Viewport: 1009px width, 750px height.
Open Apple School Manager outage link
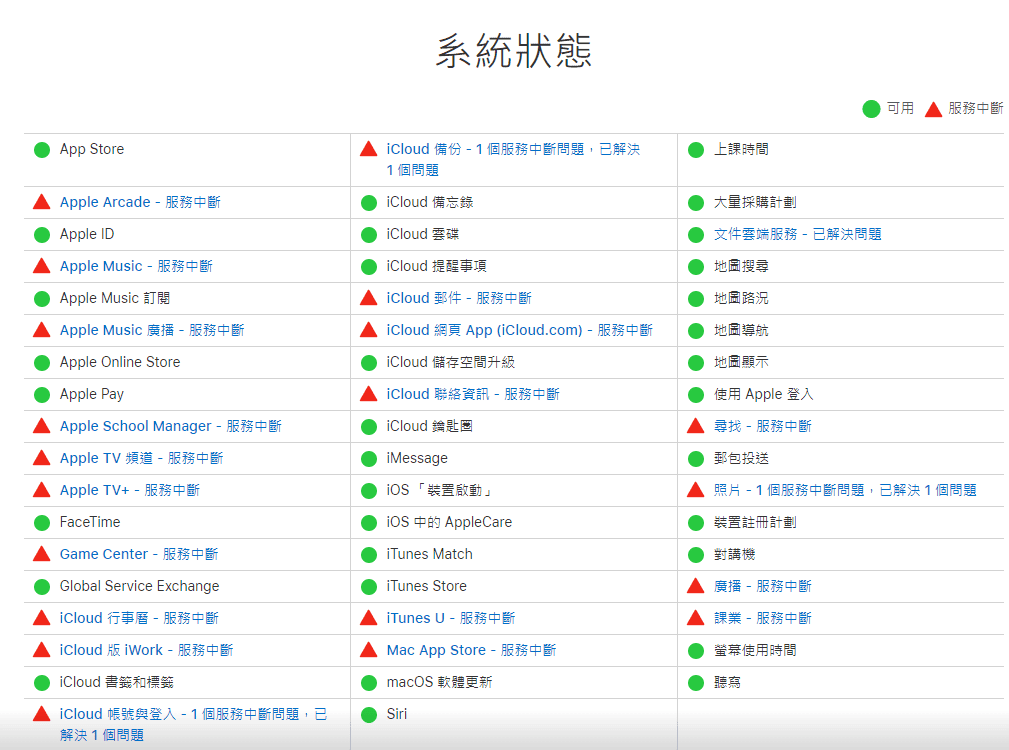click(170, 426)
